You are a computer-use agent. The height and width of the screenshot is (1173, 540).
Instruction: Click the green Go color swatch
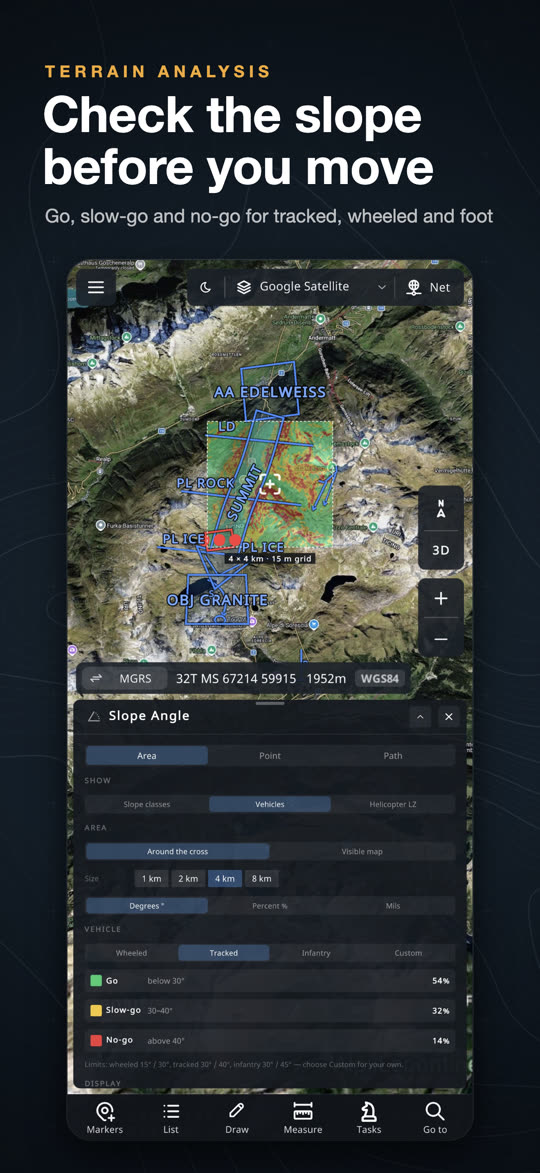click(x=96, y=980)
